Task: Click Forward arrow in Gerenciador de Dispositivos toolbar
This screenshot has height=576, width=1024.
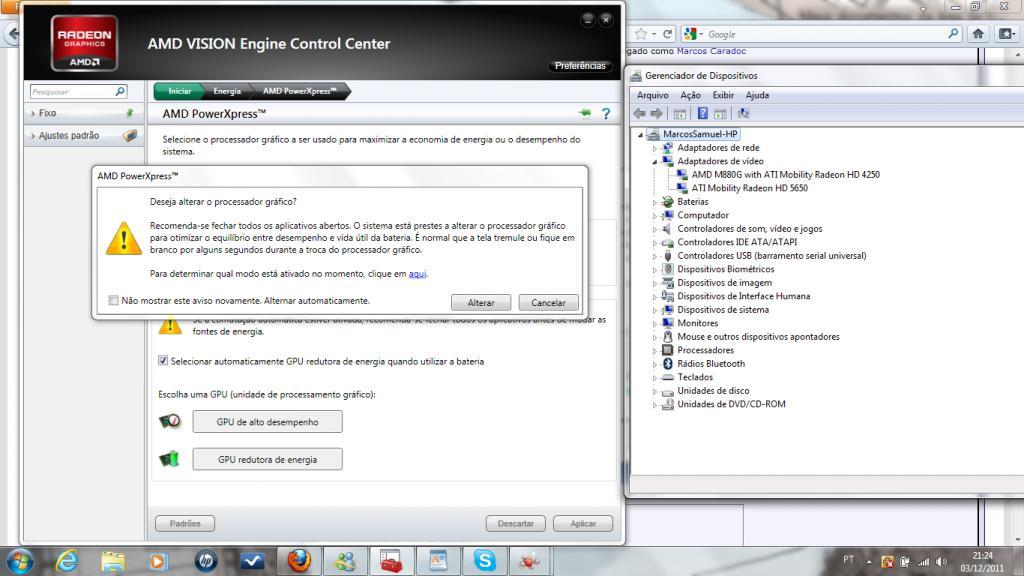Action: 656,114
